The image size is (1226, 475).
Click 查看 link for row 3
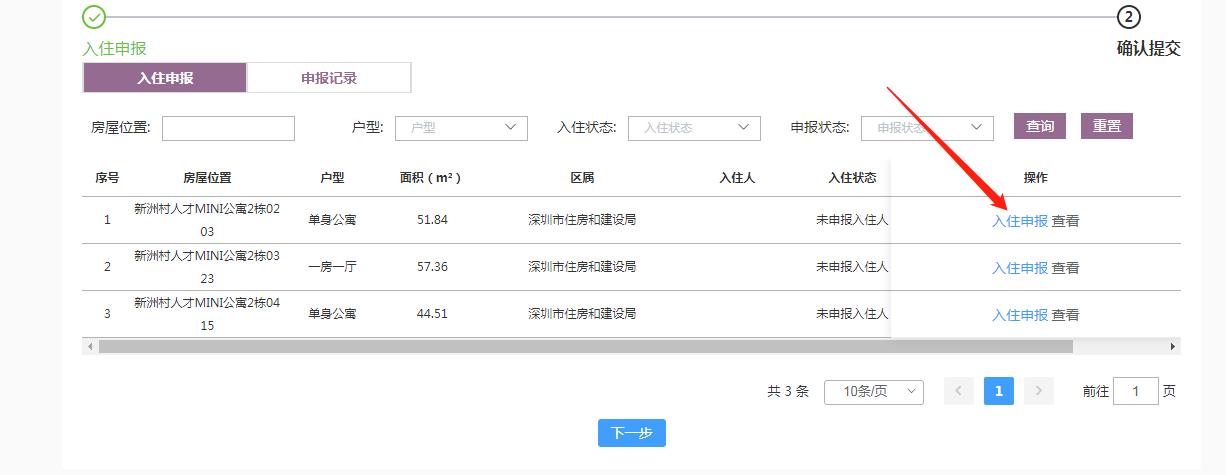[1065, 315]
